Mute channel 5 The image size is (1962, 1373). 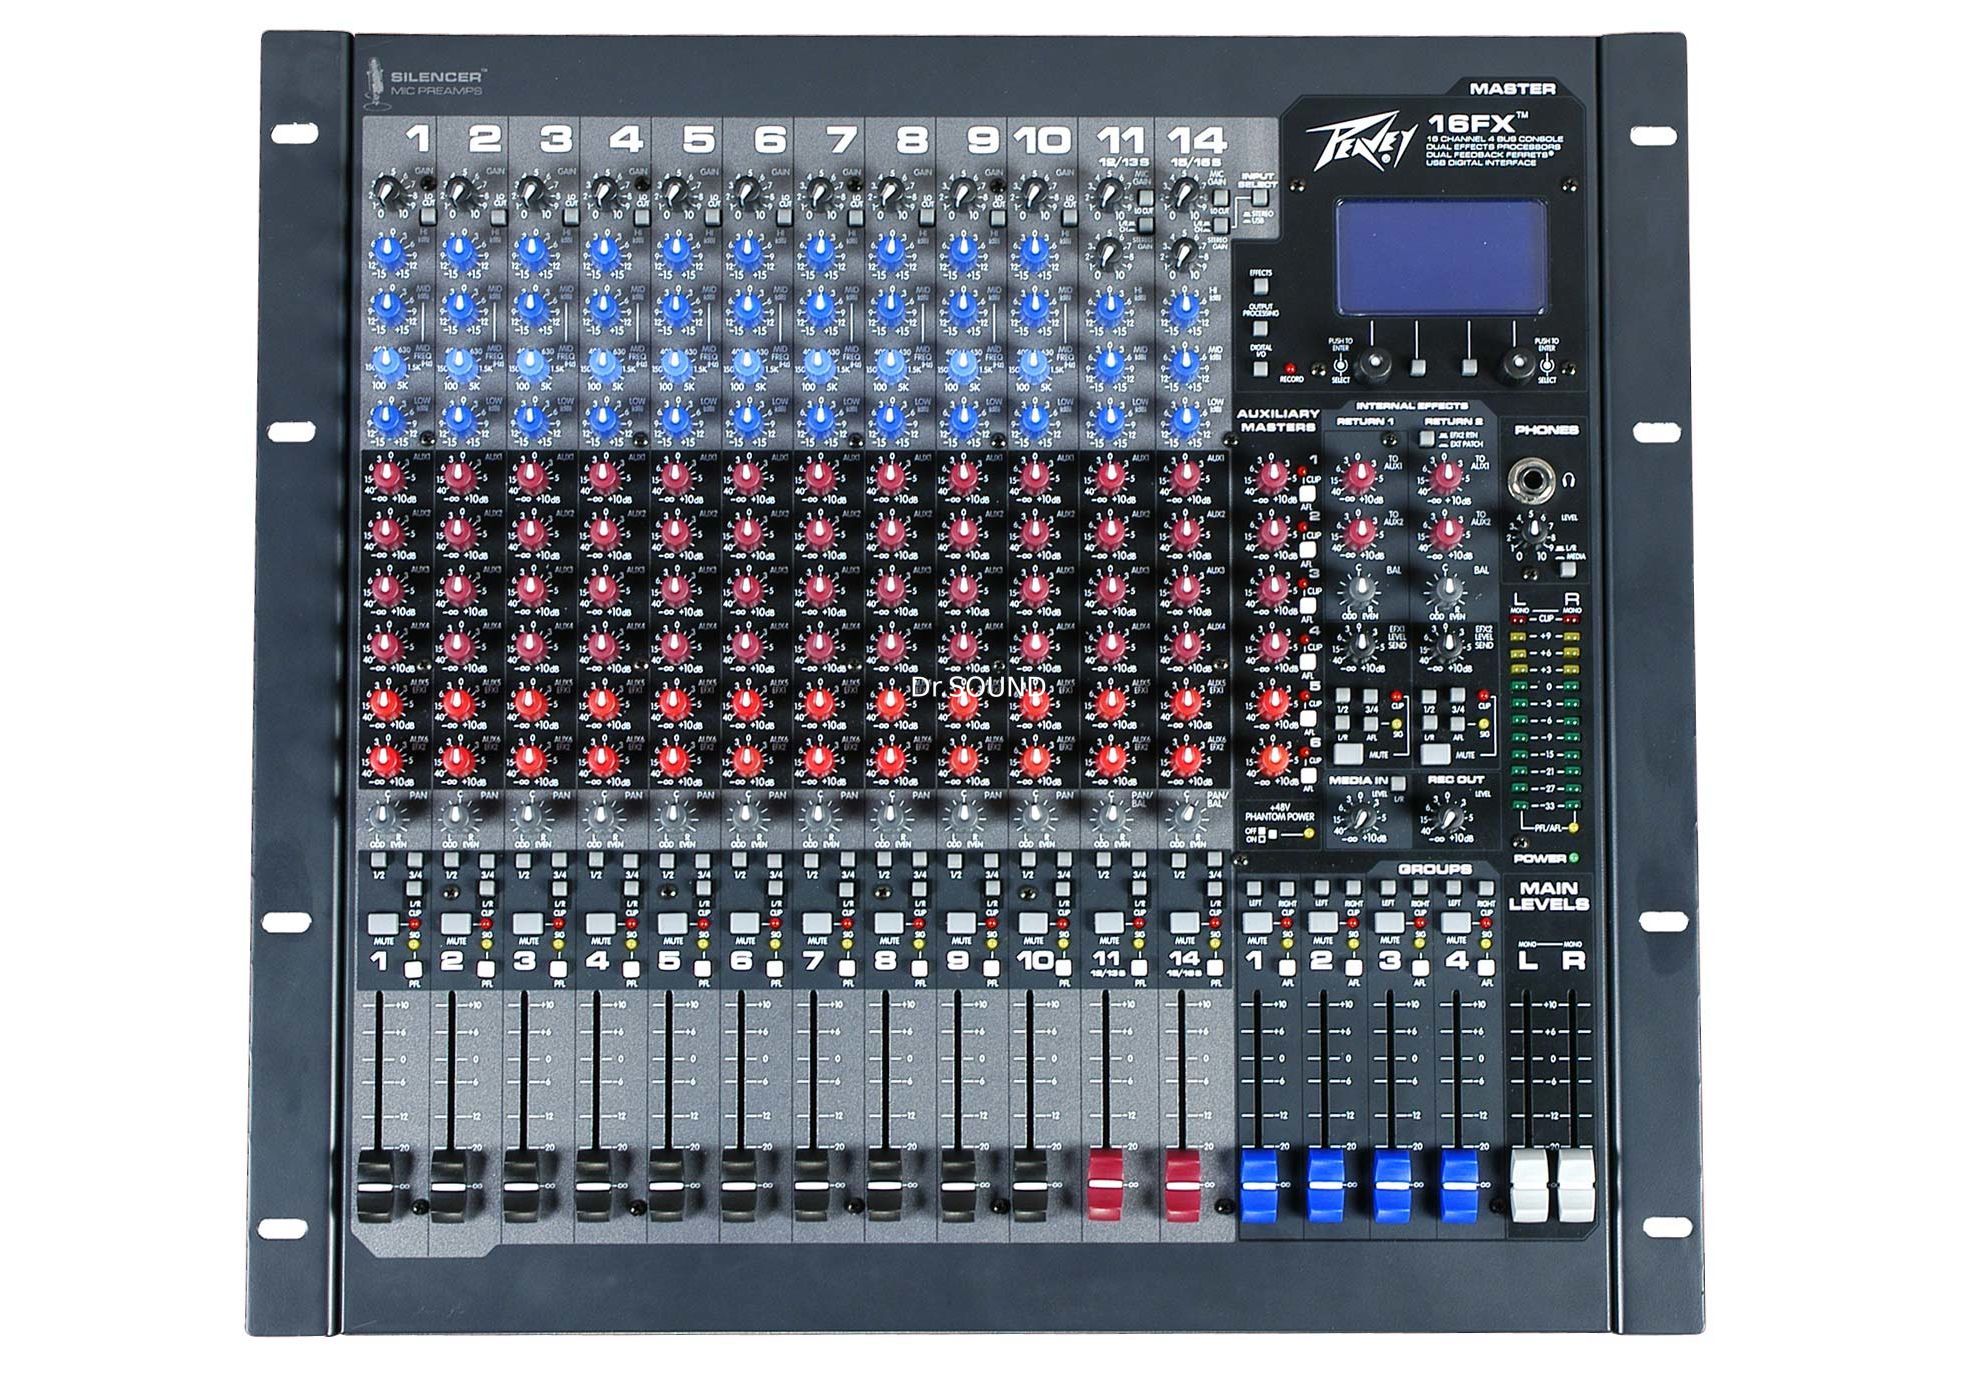tap(672, 923)
